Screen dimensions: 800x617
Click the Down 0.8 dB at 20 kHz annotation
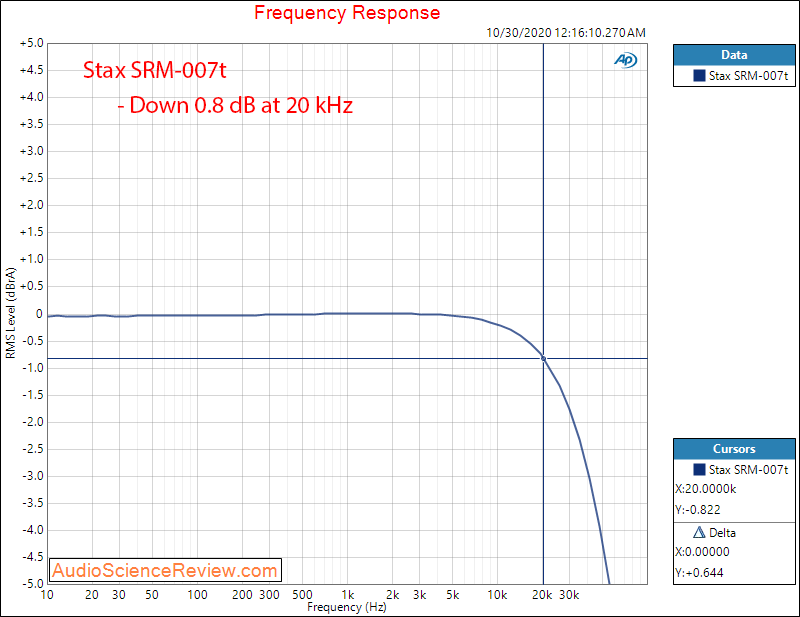235,105
